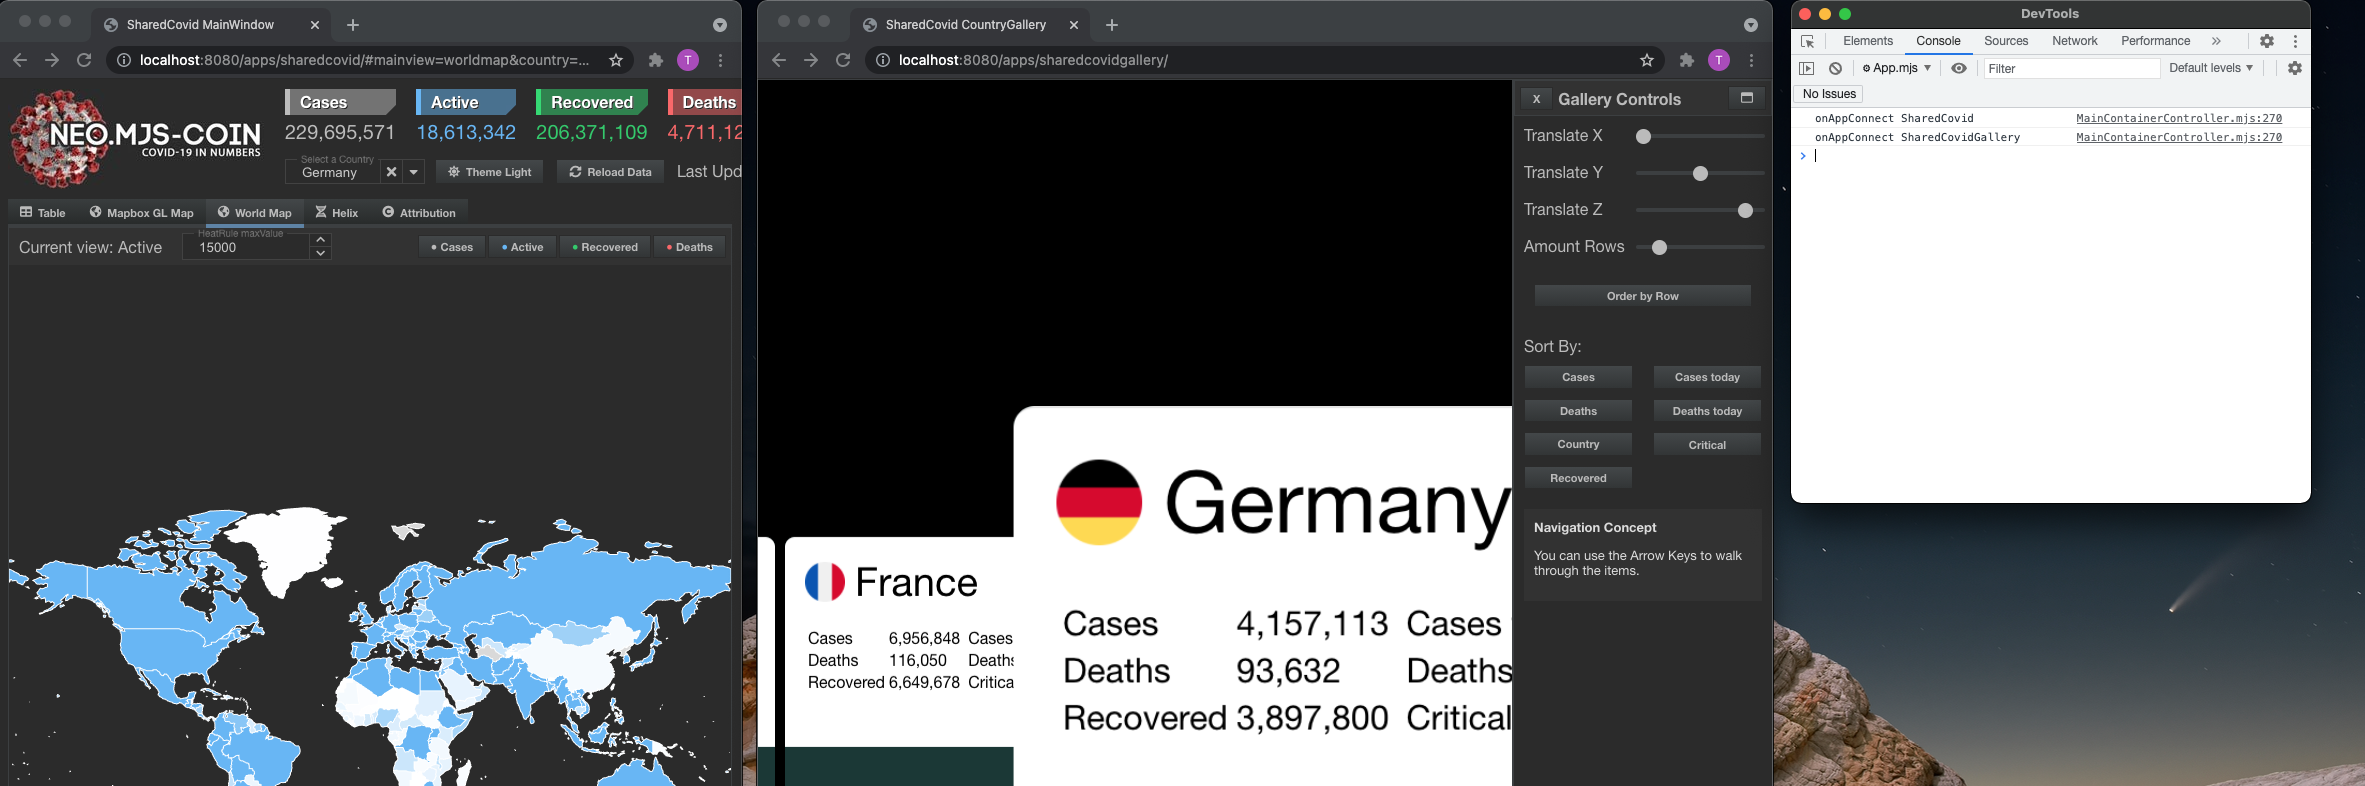Viewport: 2365px width, 786px height.
Task: Sort the gallery by Deaths today
Action: pos(1707,411)
